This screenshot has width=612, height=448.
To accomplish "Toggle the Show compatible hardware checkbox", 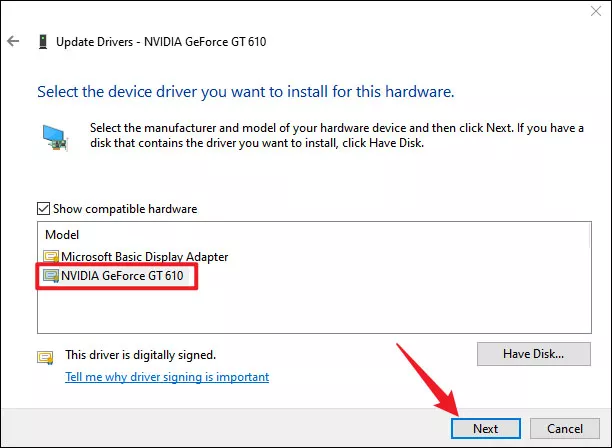I will coord(43,209).
